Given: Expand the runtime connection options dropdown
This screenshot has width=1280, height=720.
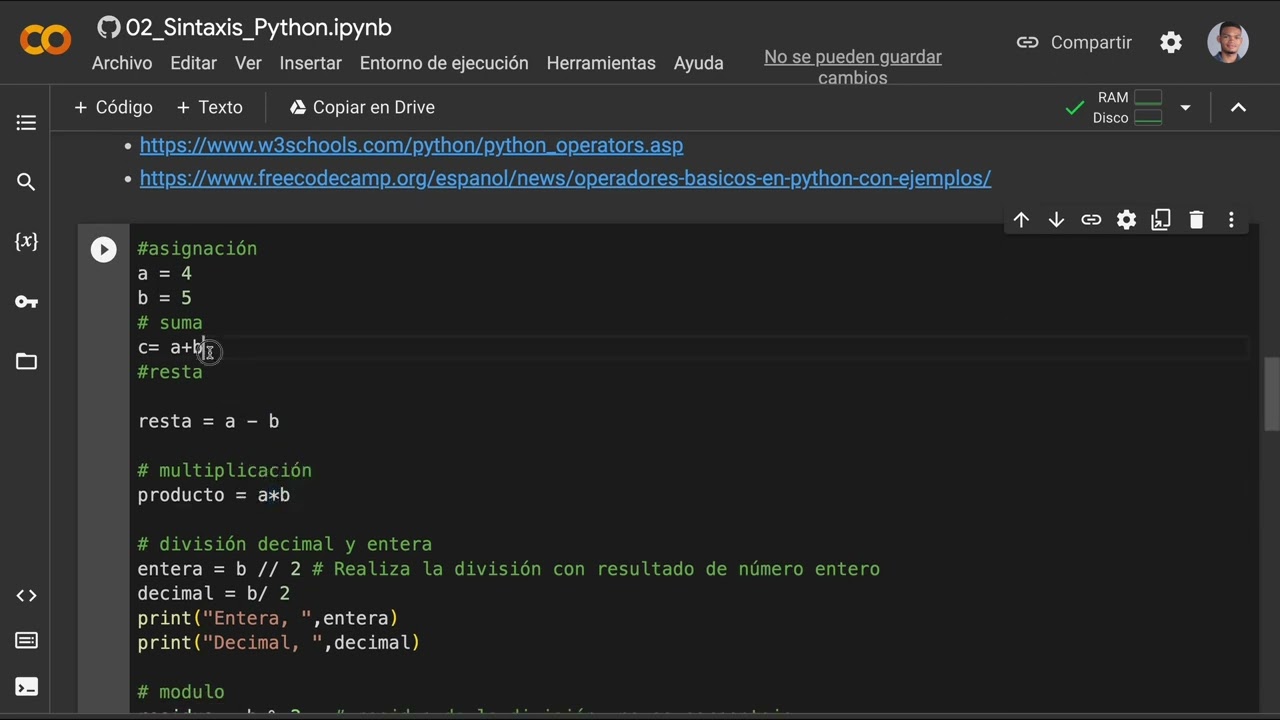Looking at the screenshot, I should pyautogui.click(x=1185, y=107).
